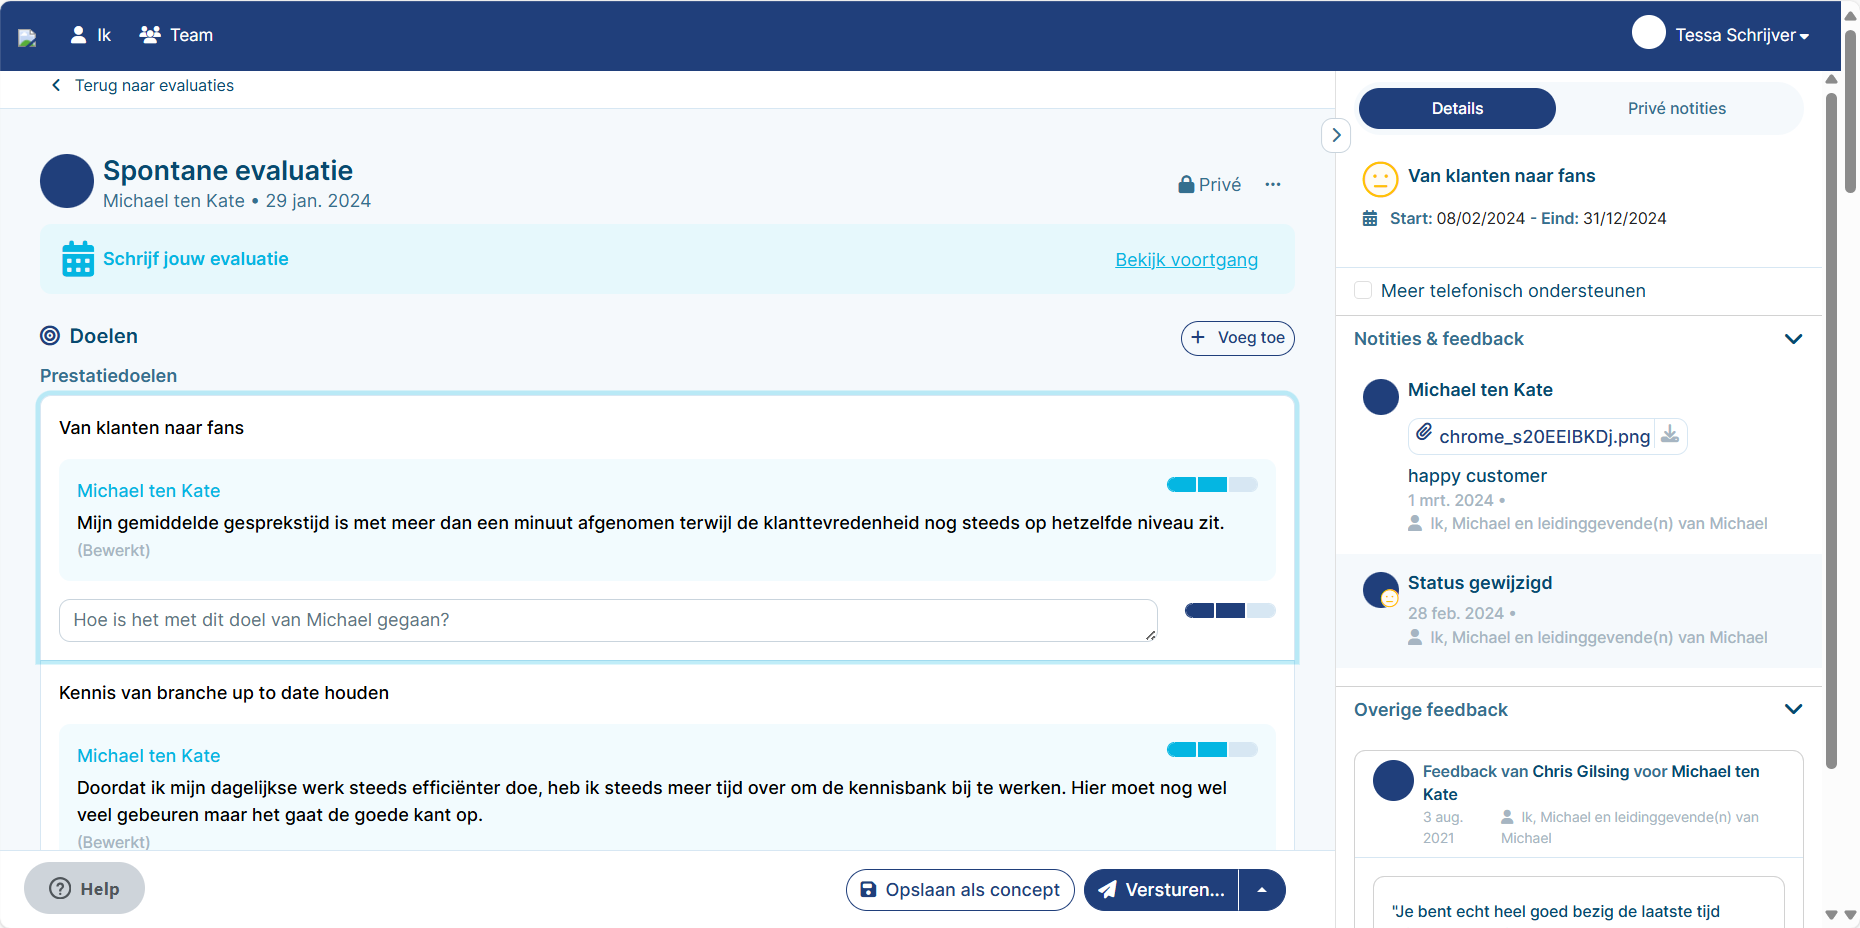Switch to the Privé notities tab

click(1676, 108)
